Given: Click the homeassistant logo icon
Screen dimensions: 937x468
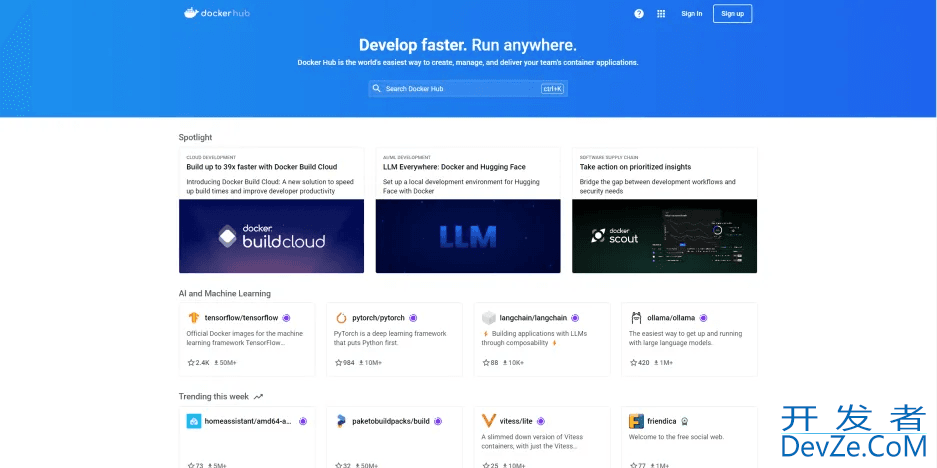Looking at the screenshot, I should (194, 421).
